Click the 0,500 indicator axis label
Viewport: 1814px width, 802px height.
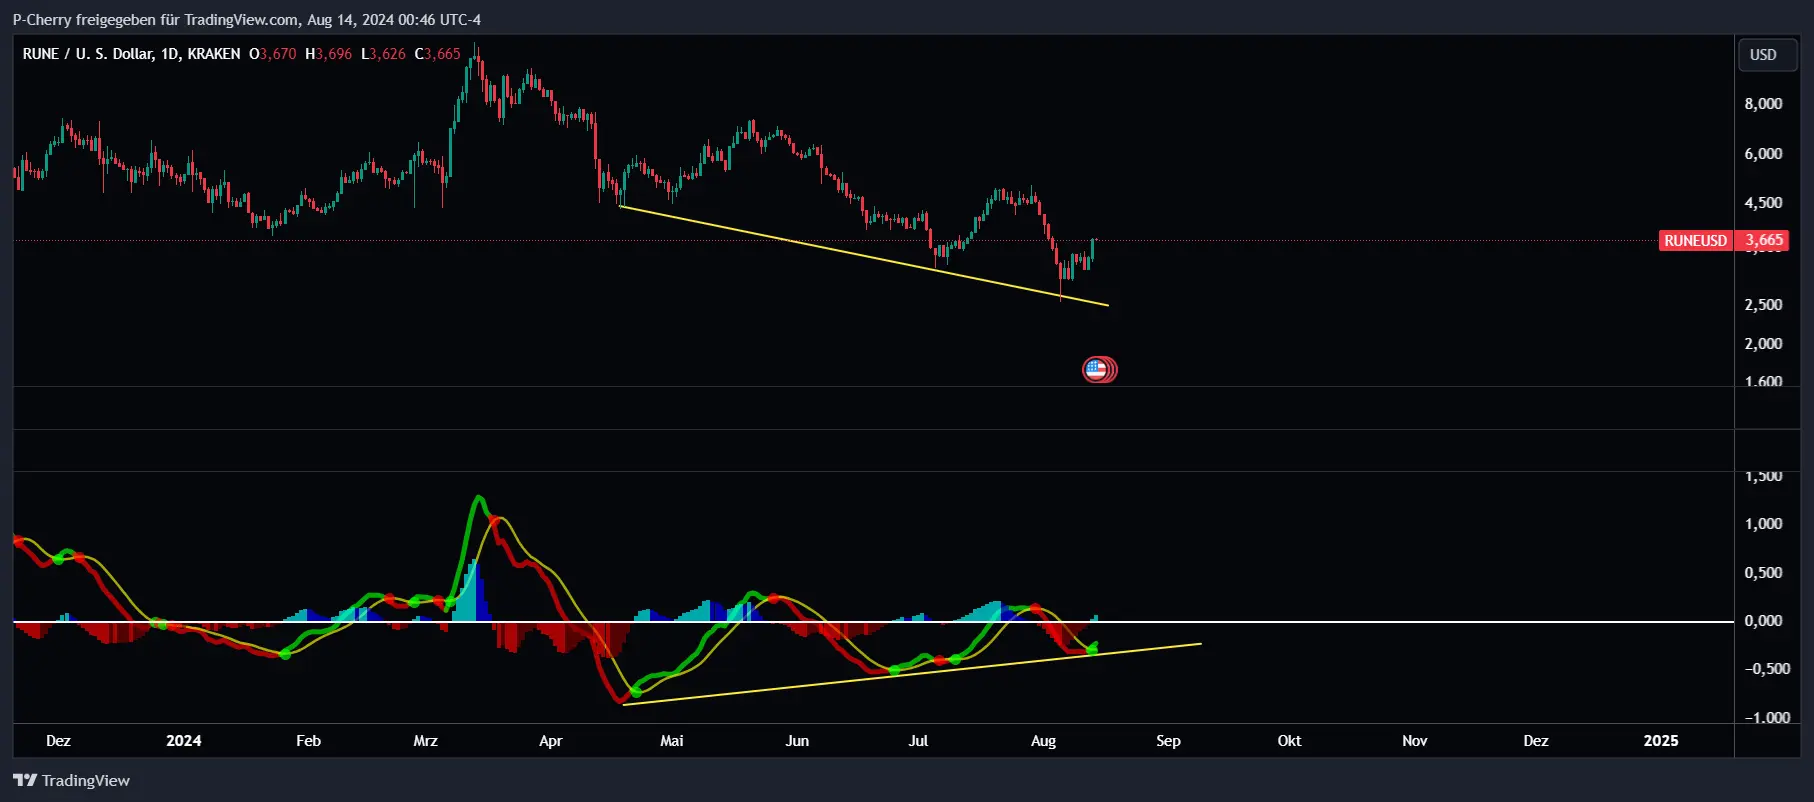pos(1764,573)
